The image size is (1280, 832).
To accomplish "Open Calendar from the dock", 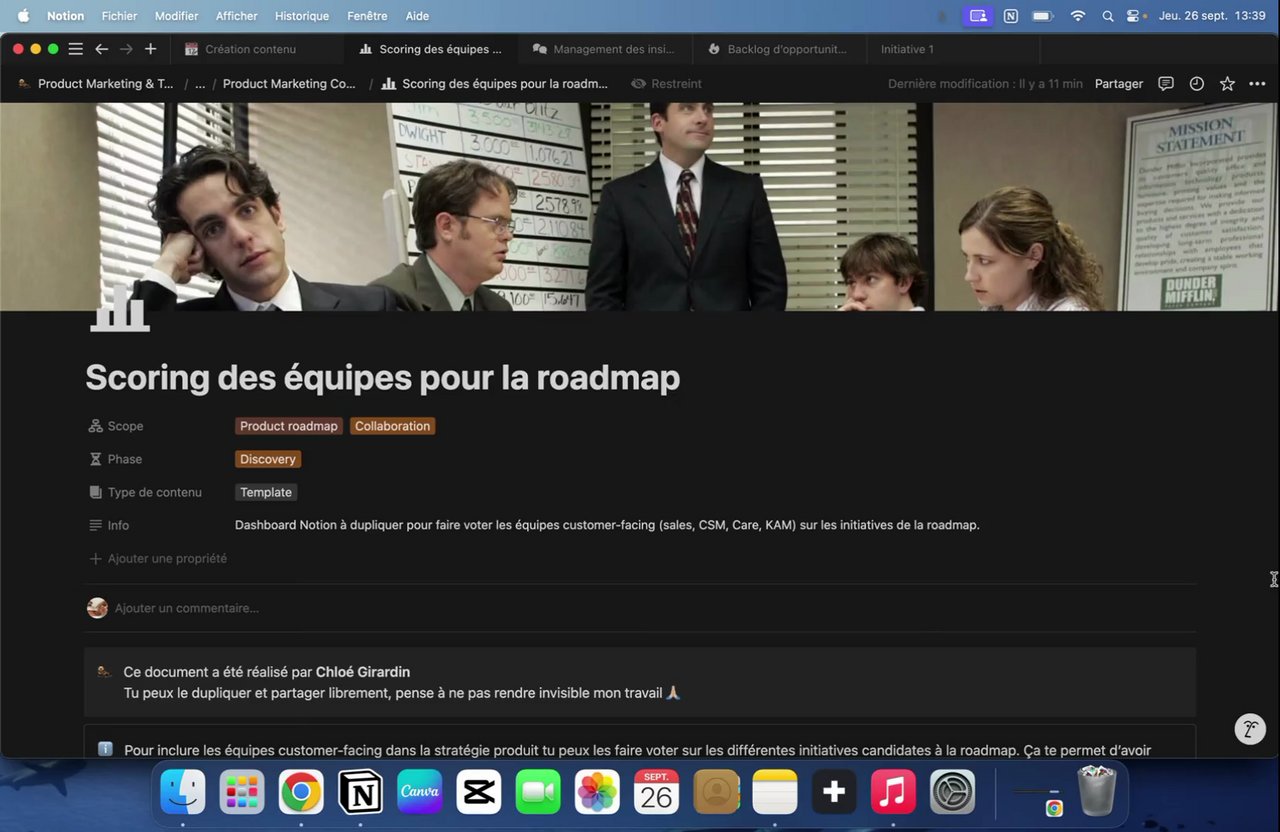I will [x=656, y=793].
